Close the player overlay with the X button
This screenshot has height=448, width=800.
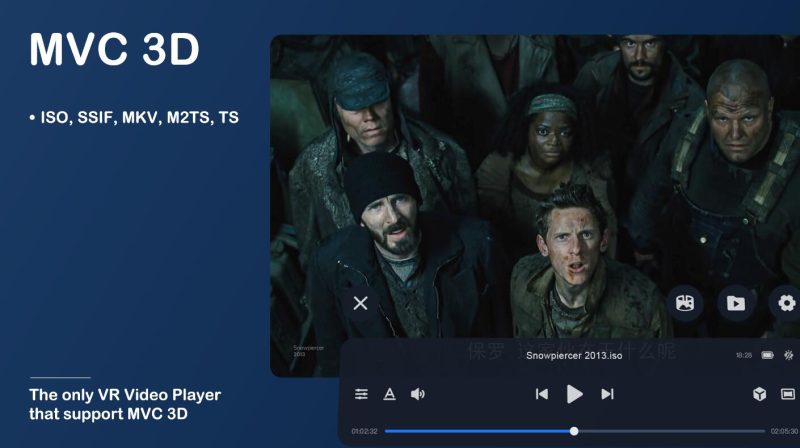click(x=360, y=303)
